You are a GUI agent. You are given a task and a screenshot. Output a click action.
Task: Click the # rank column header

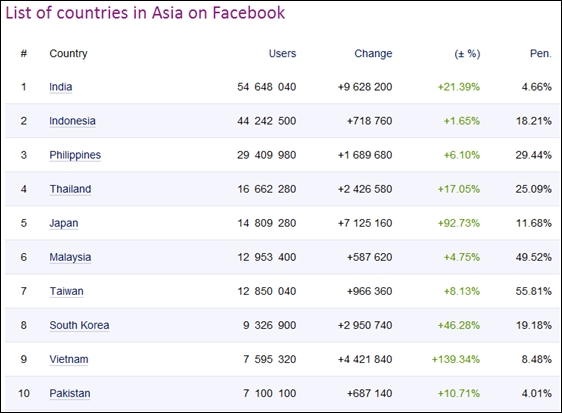pos(24,53)
